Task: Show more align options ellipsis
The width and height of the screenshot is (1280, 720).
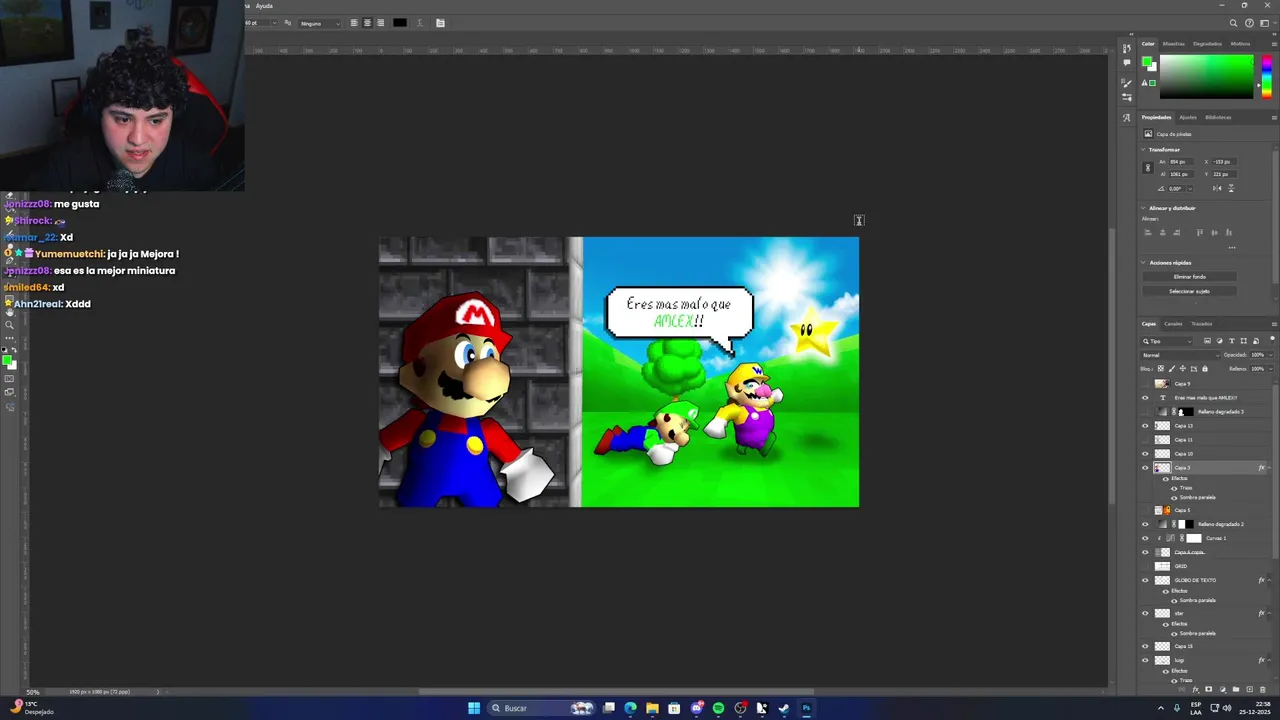Action: pyautogui.click(x=1232, y=248)
